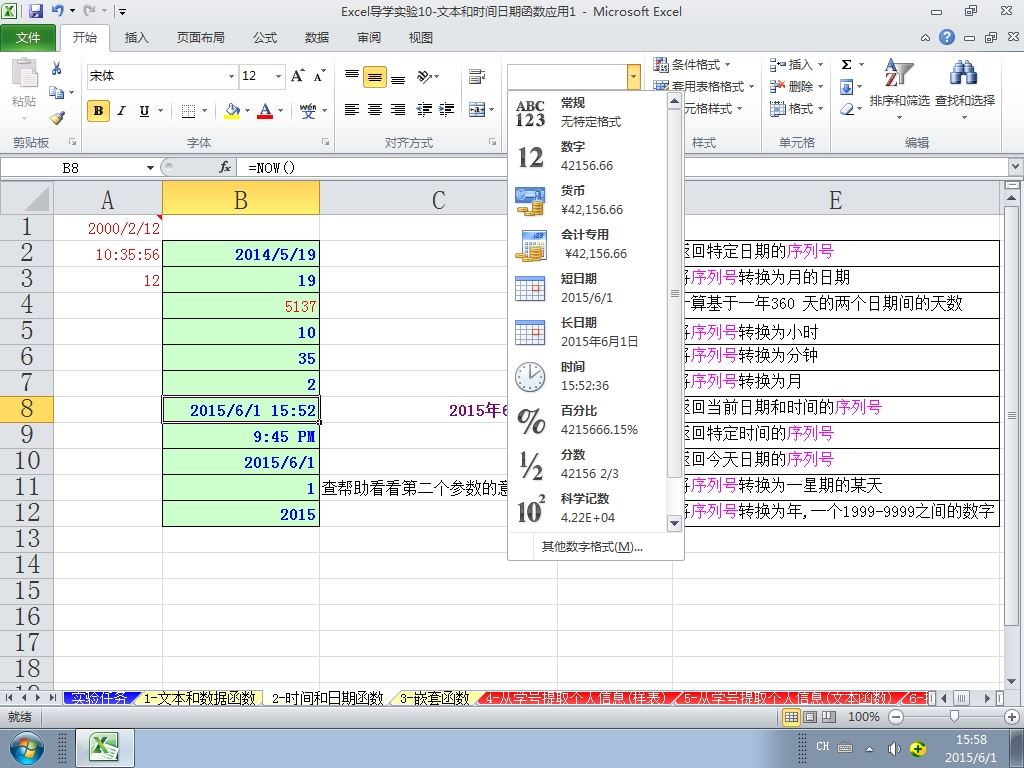This screenshot has width=1024, height=768.
Task: Toggle Underline formatting
Action: point(144,110)
